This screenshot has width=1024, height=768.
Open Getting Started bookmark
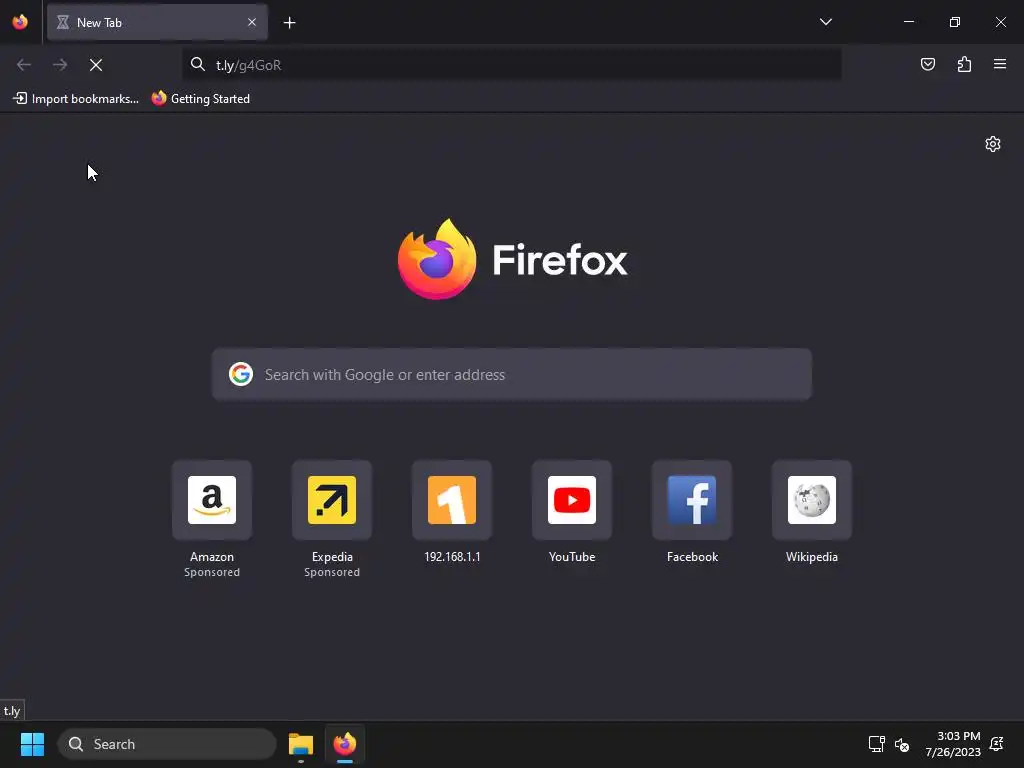200,99
